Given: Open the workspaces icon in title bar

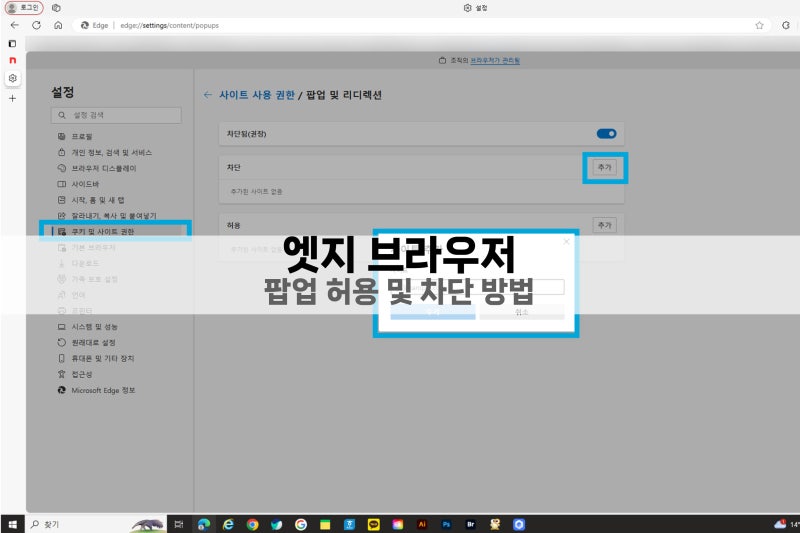Looking at the screenshot, I should coord(56,8).
